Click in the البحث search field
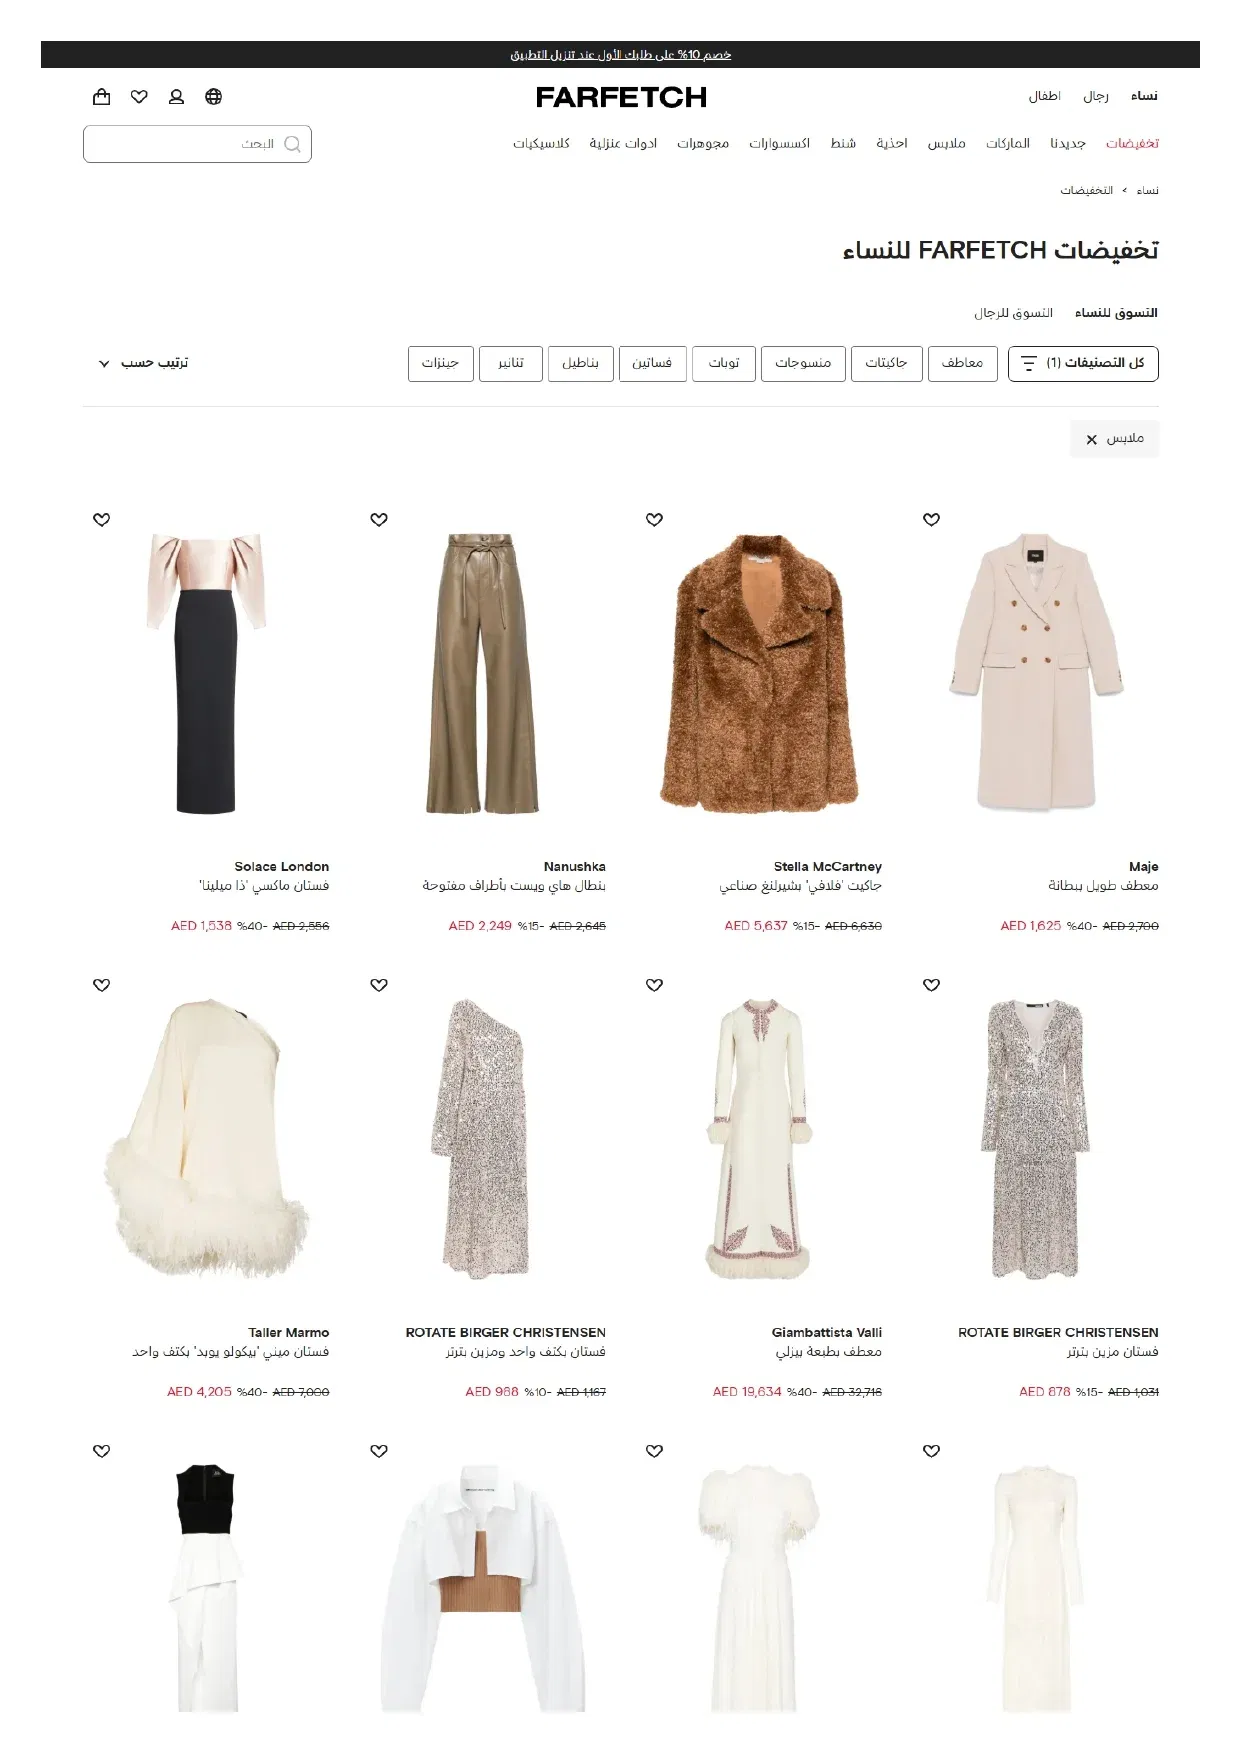 tap(197, 144)
